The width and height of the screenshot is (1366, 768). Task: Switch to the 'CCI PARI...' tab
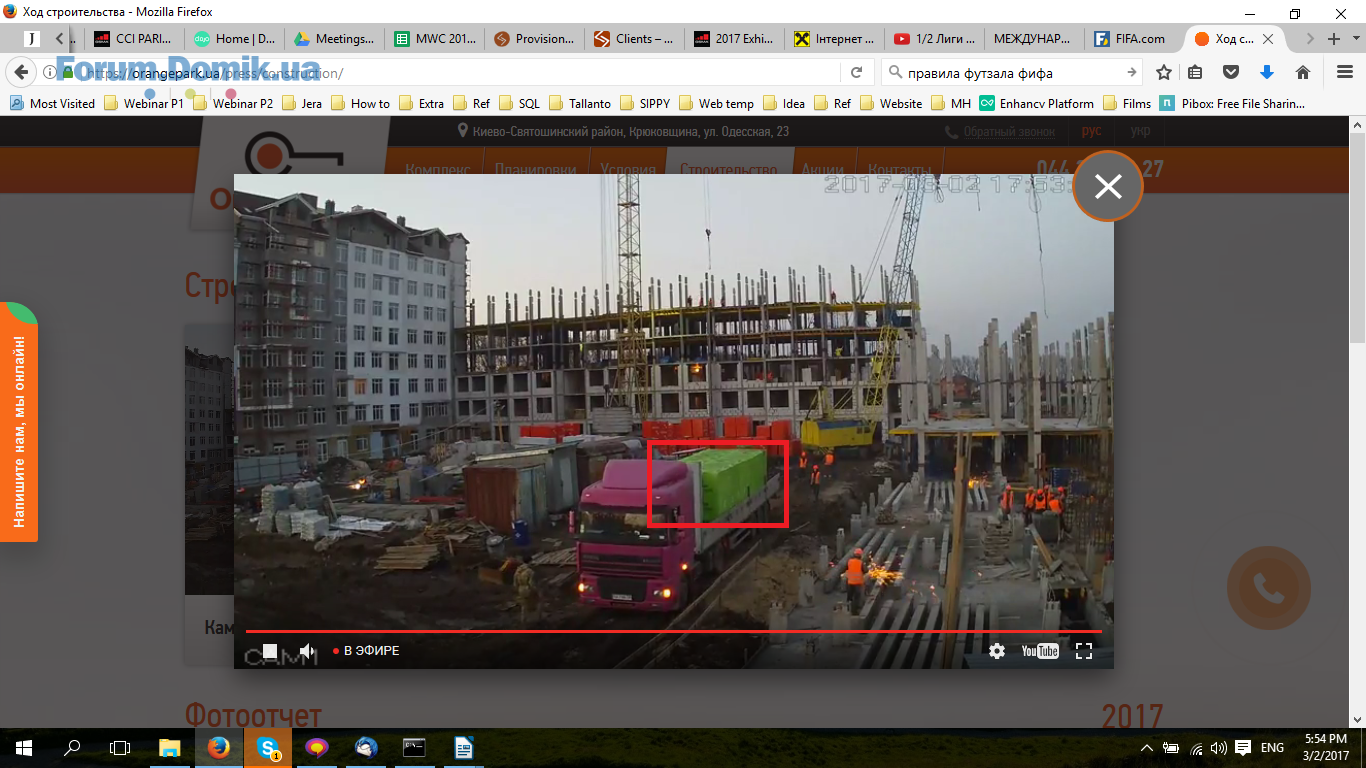point(134,39)
